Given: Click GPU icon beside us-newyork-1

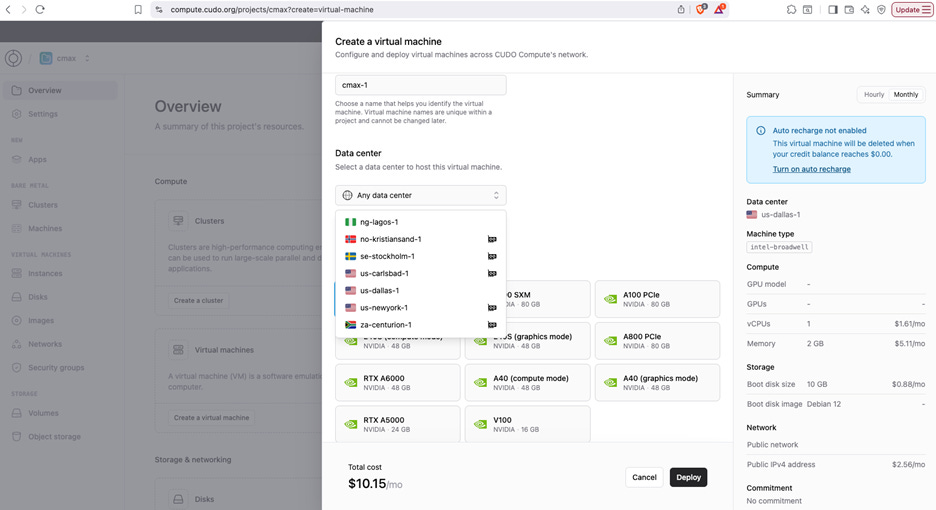Looking at the screenshot, I should pyautogui.click(x=492, y=308).
